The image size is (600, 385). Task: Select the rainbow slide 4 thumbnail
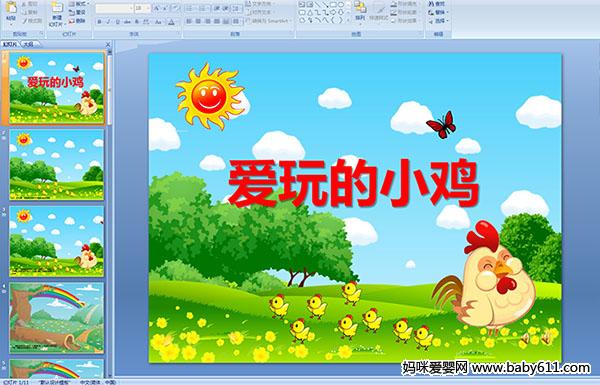click(x=56, y=318)
